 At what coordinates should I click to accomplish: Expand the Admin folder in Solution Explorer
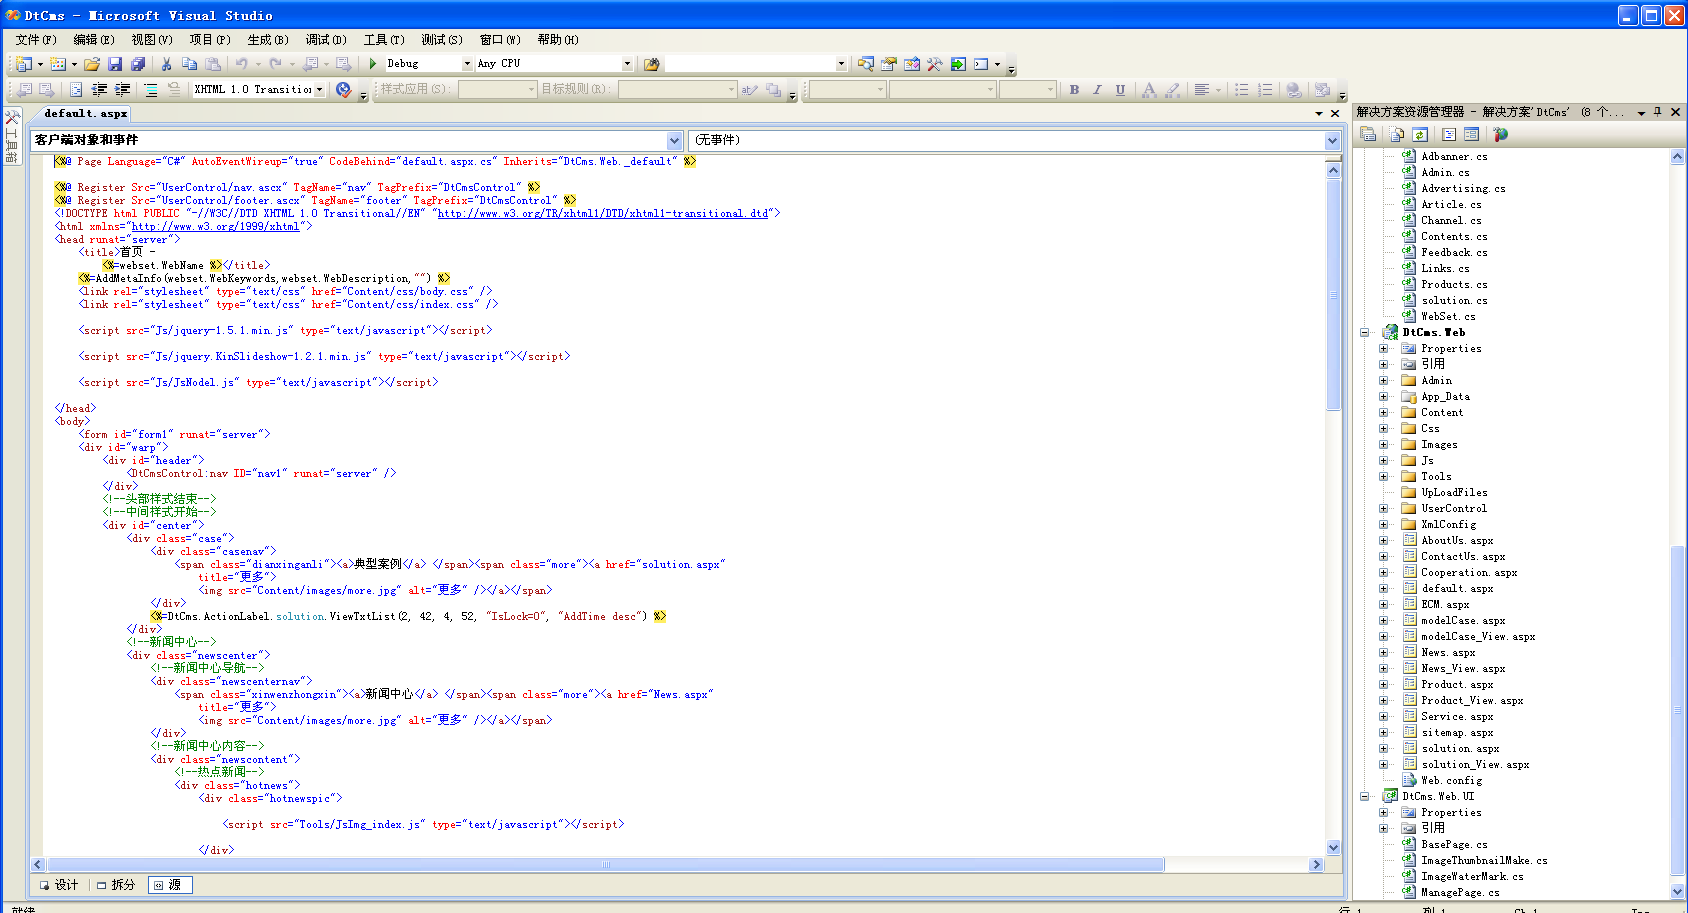[1383, 381]
